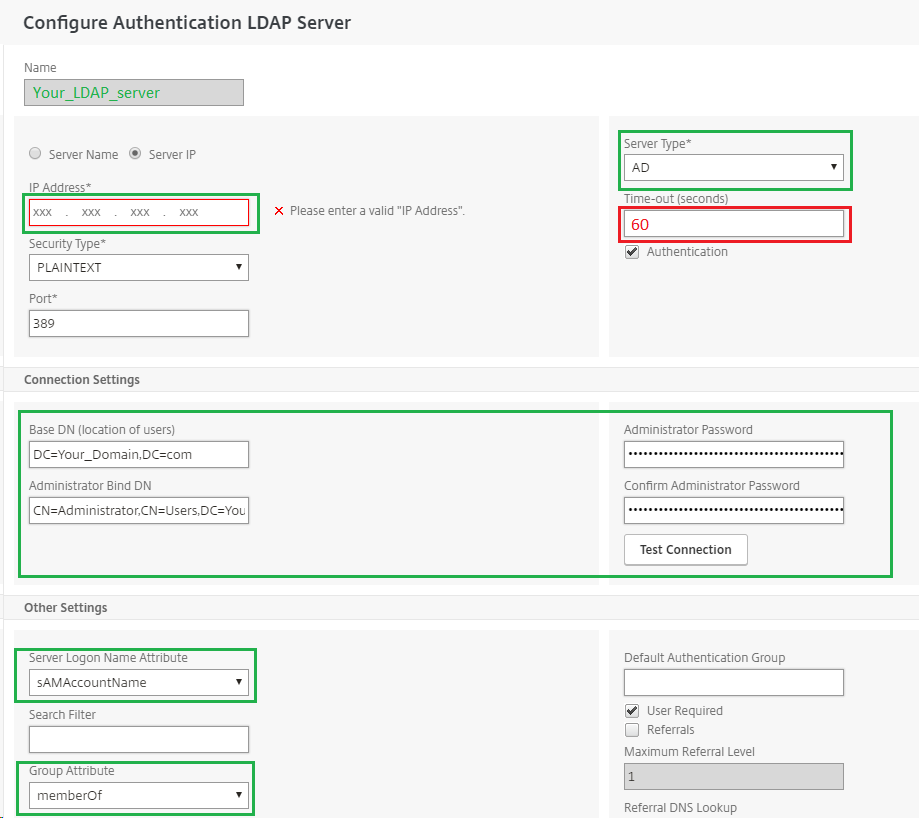Select the Server Name radio button
This screenshot has height=818, width=919.
pos(35,153)
